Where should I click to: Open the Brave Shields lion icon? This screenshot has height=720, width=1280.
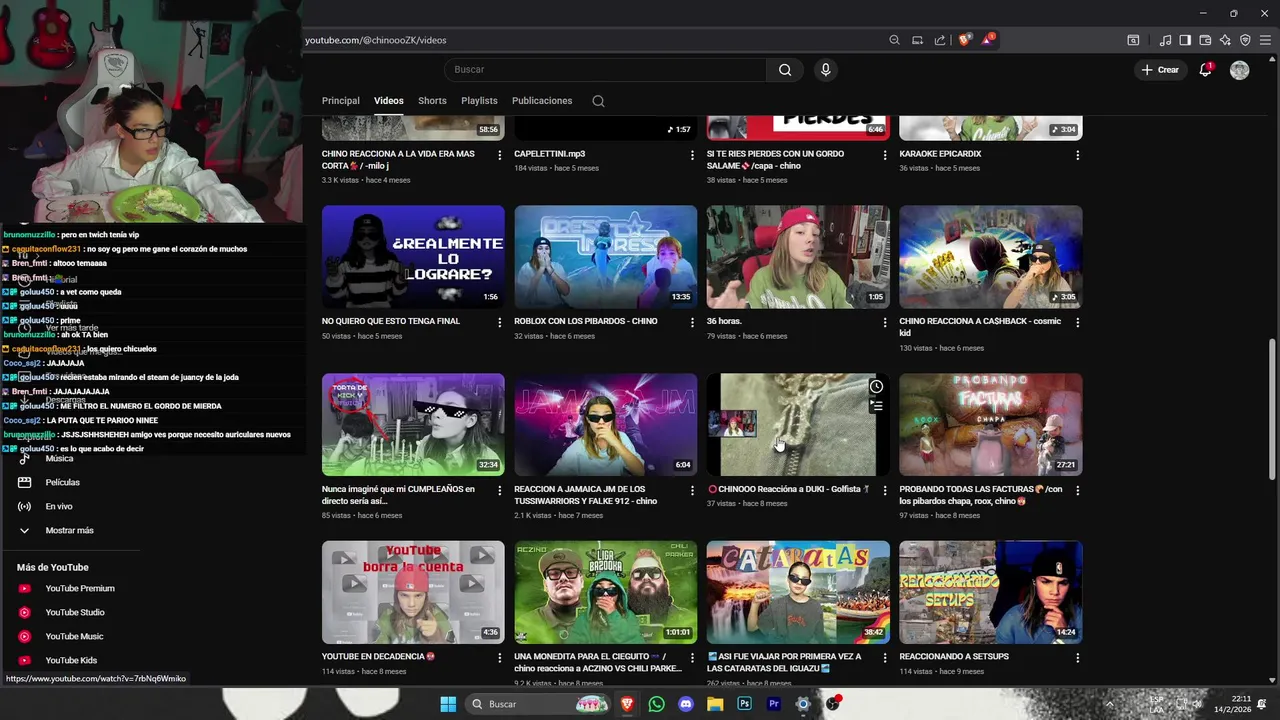pos(964,40)
